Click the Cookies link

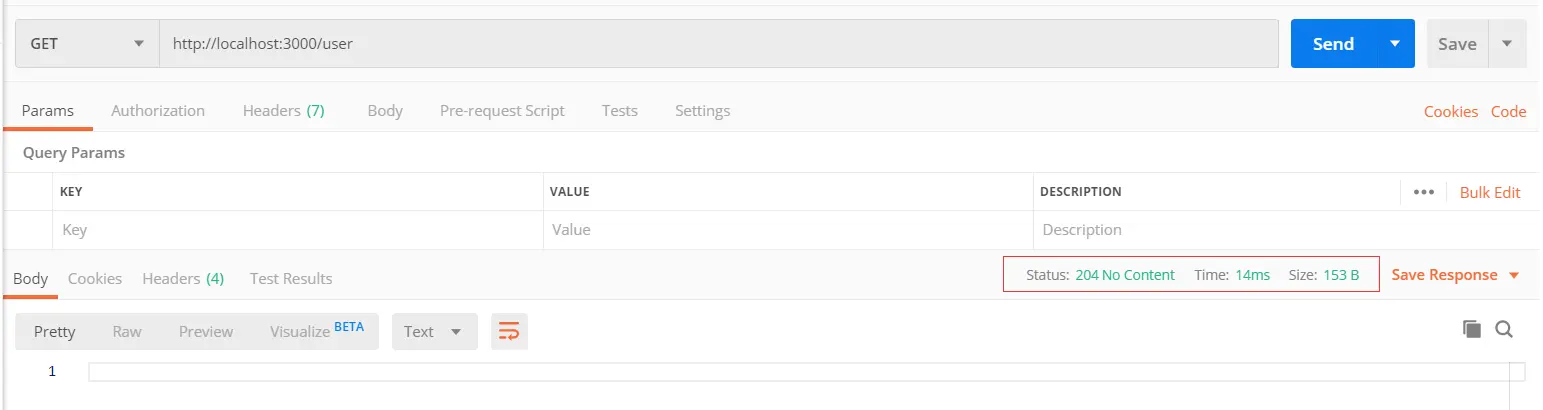click(x=1450, y=112)
